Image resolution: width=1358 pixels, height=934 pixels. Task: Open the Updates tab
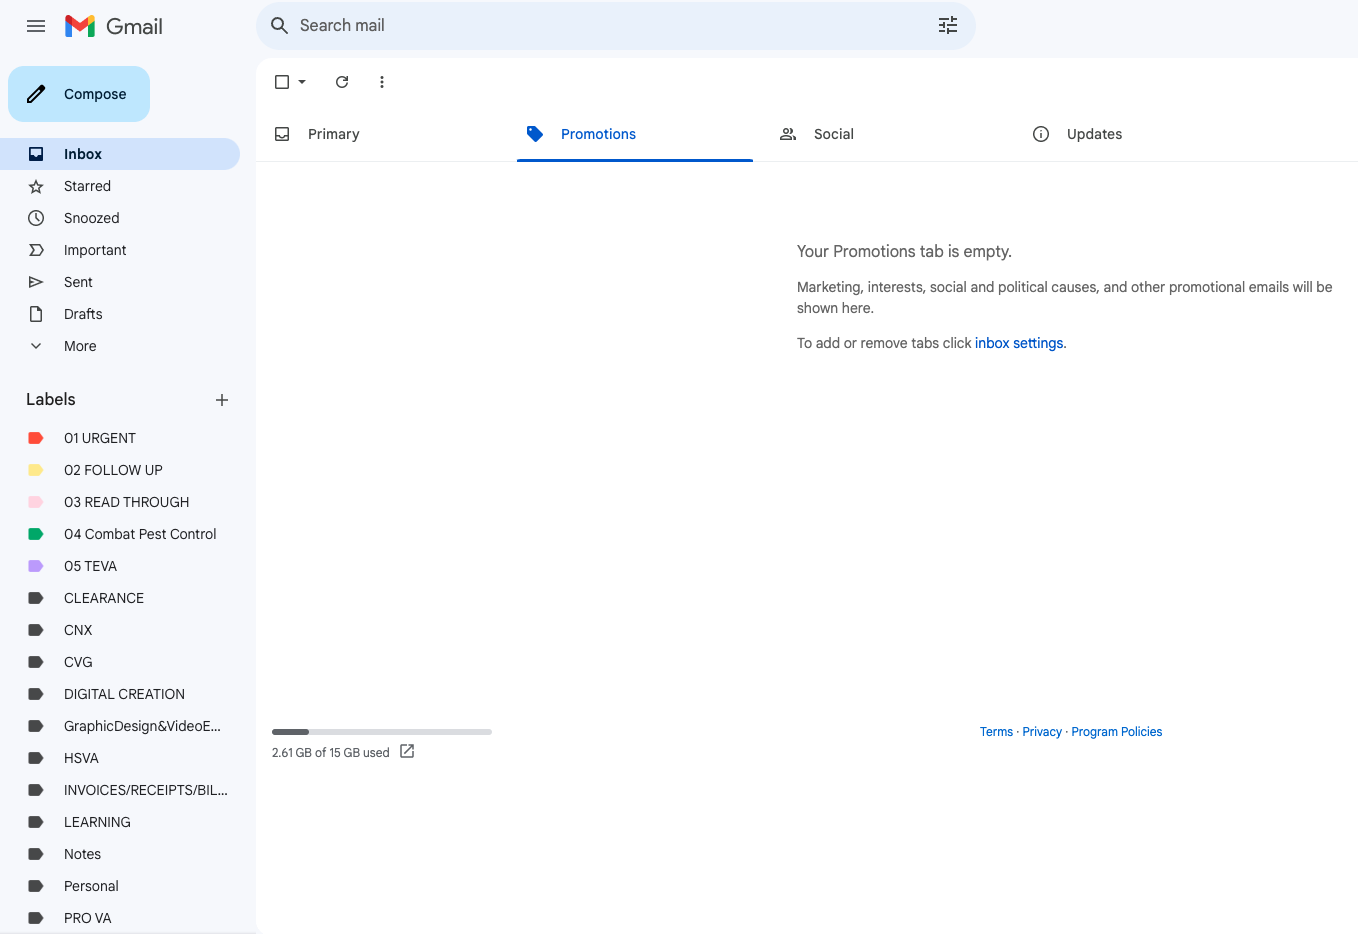[1094, 134]
